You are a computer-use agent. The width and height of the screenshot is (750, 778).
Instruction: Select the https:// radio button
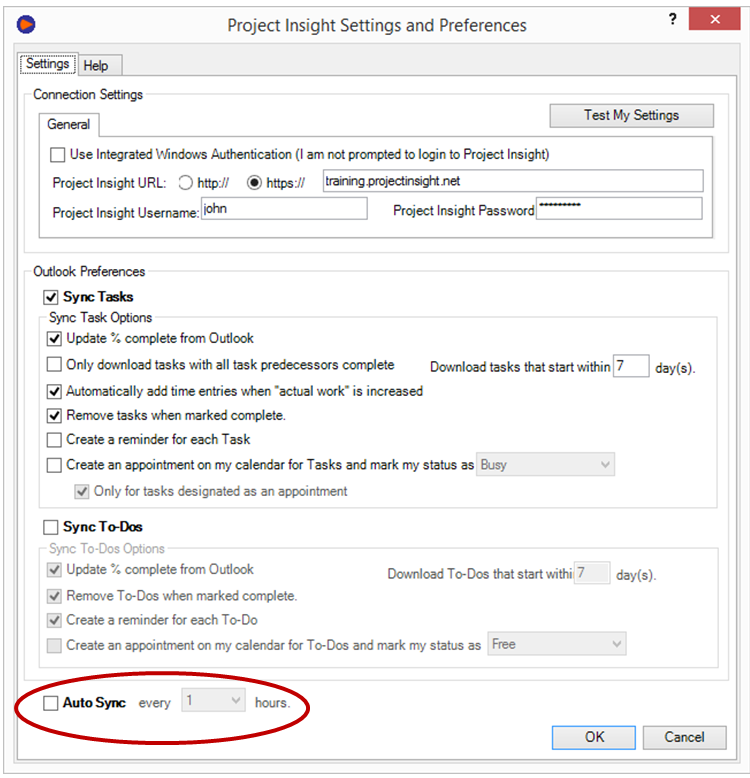[254, 183]
